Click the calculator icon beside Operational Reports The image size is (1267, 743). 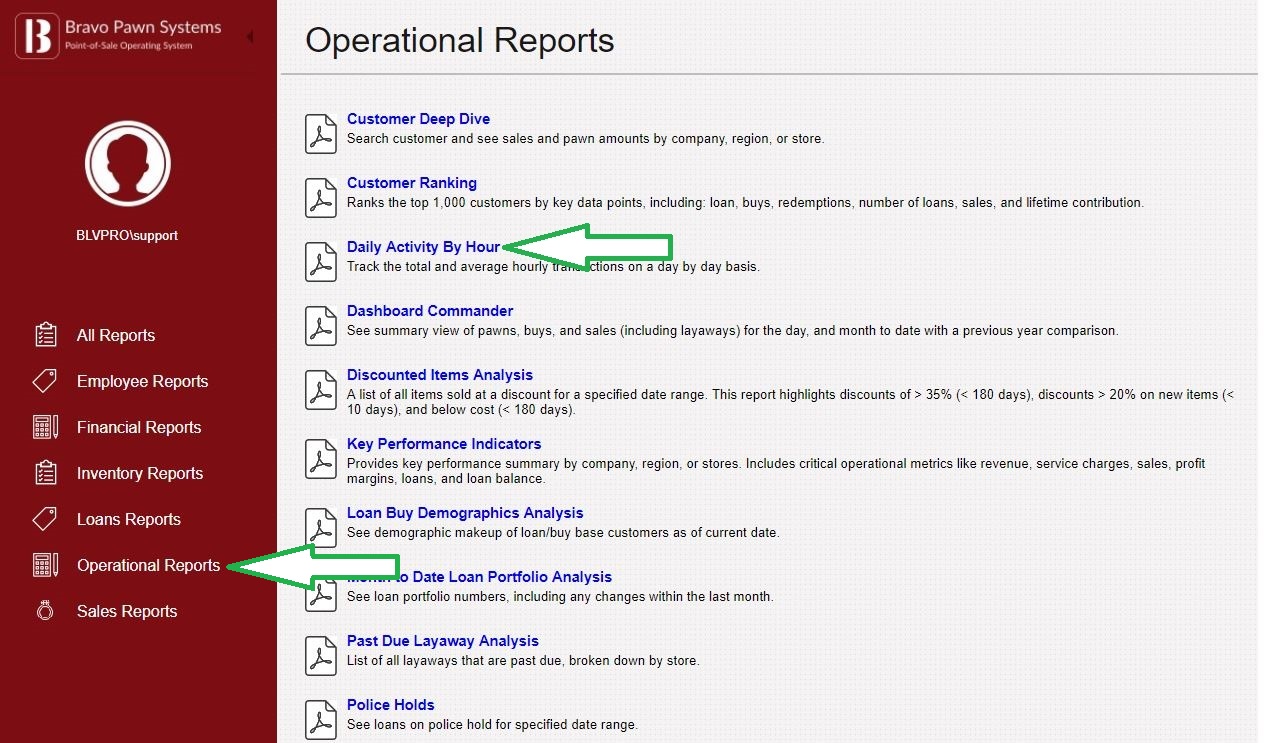click(45, 565)
